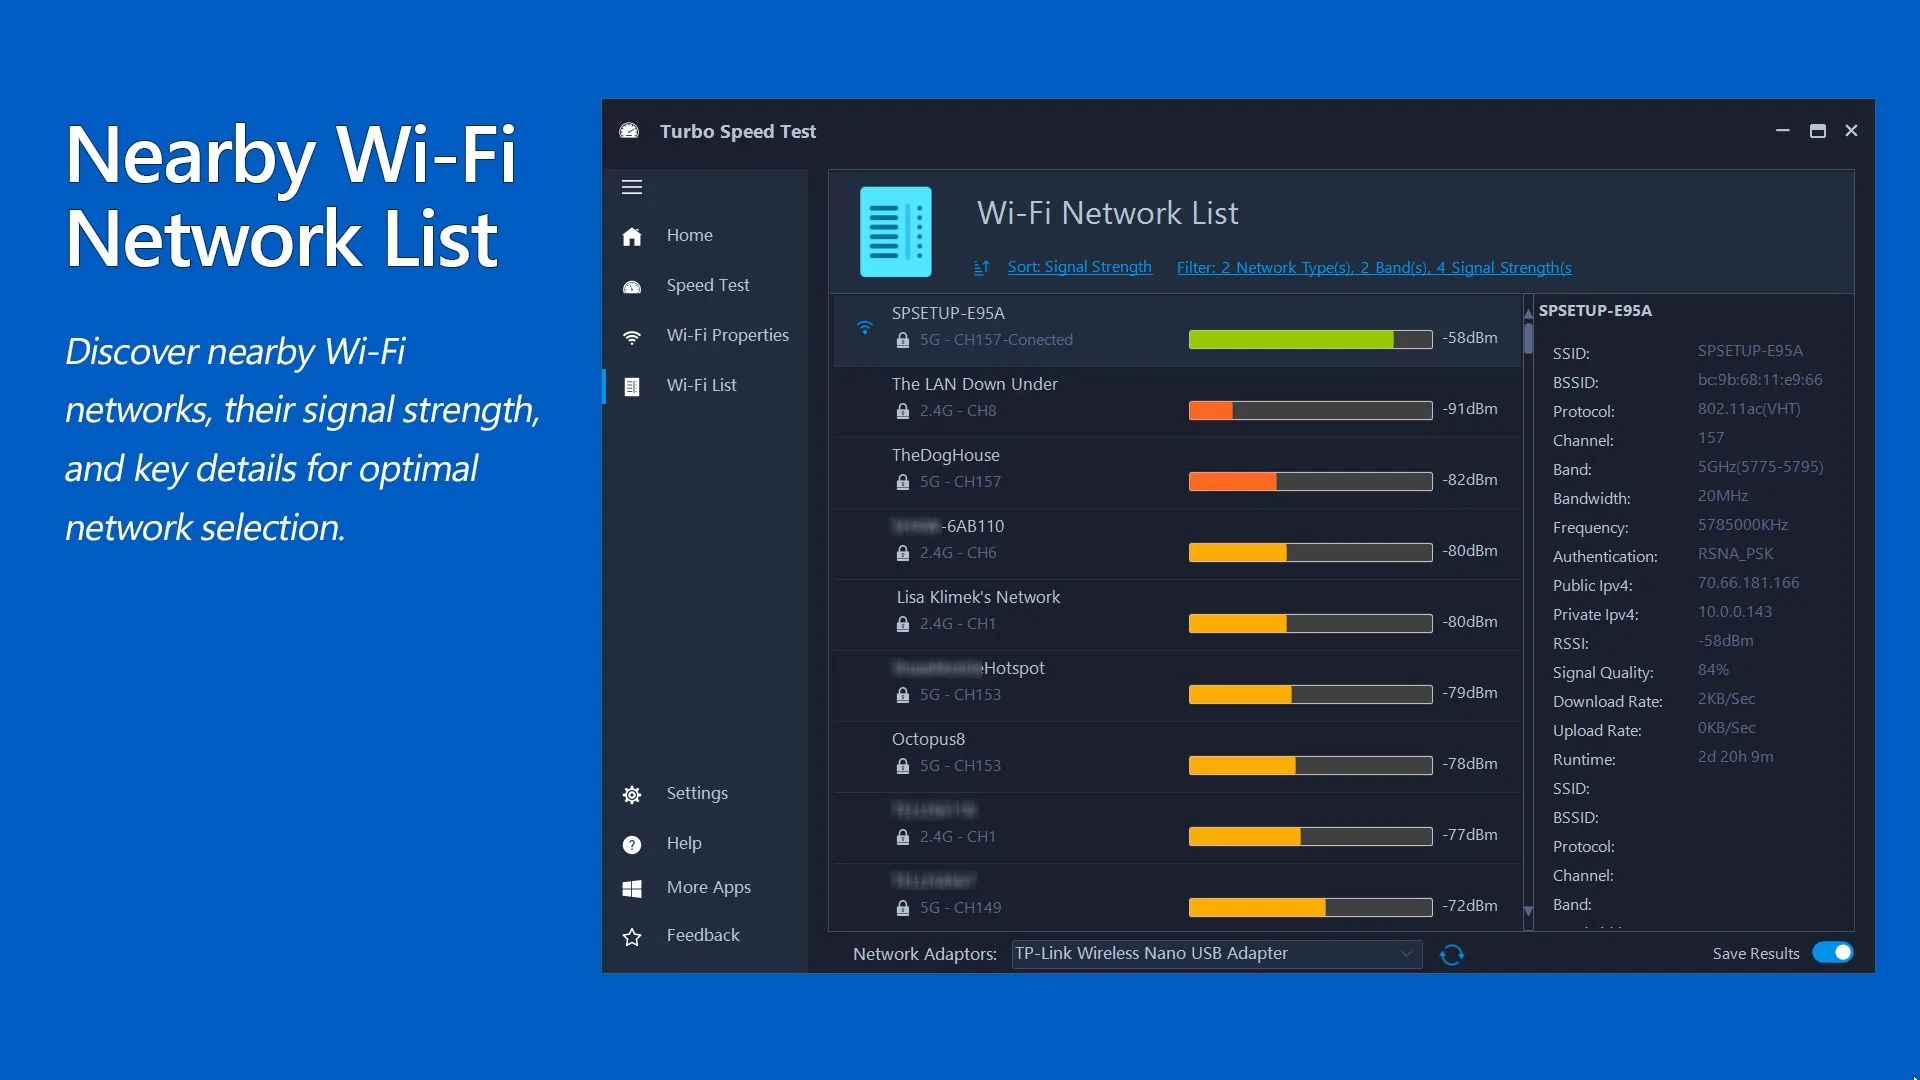
Task: Open the hamburger navigation menu
Action: [632, 187]
